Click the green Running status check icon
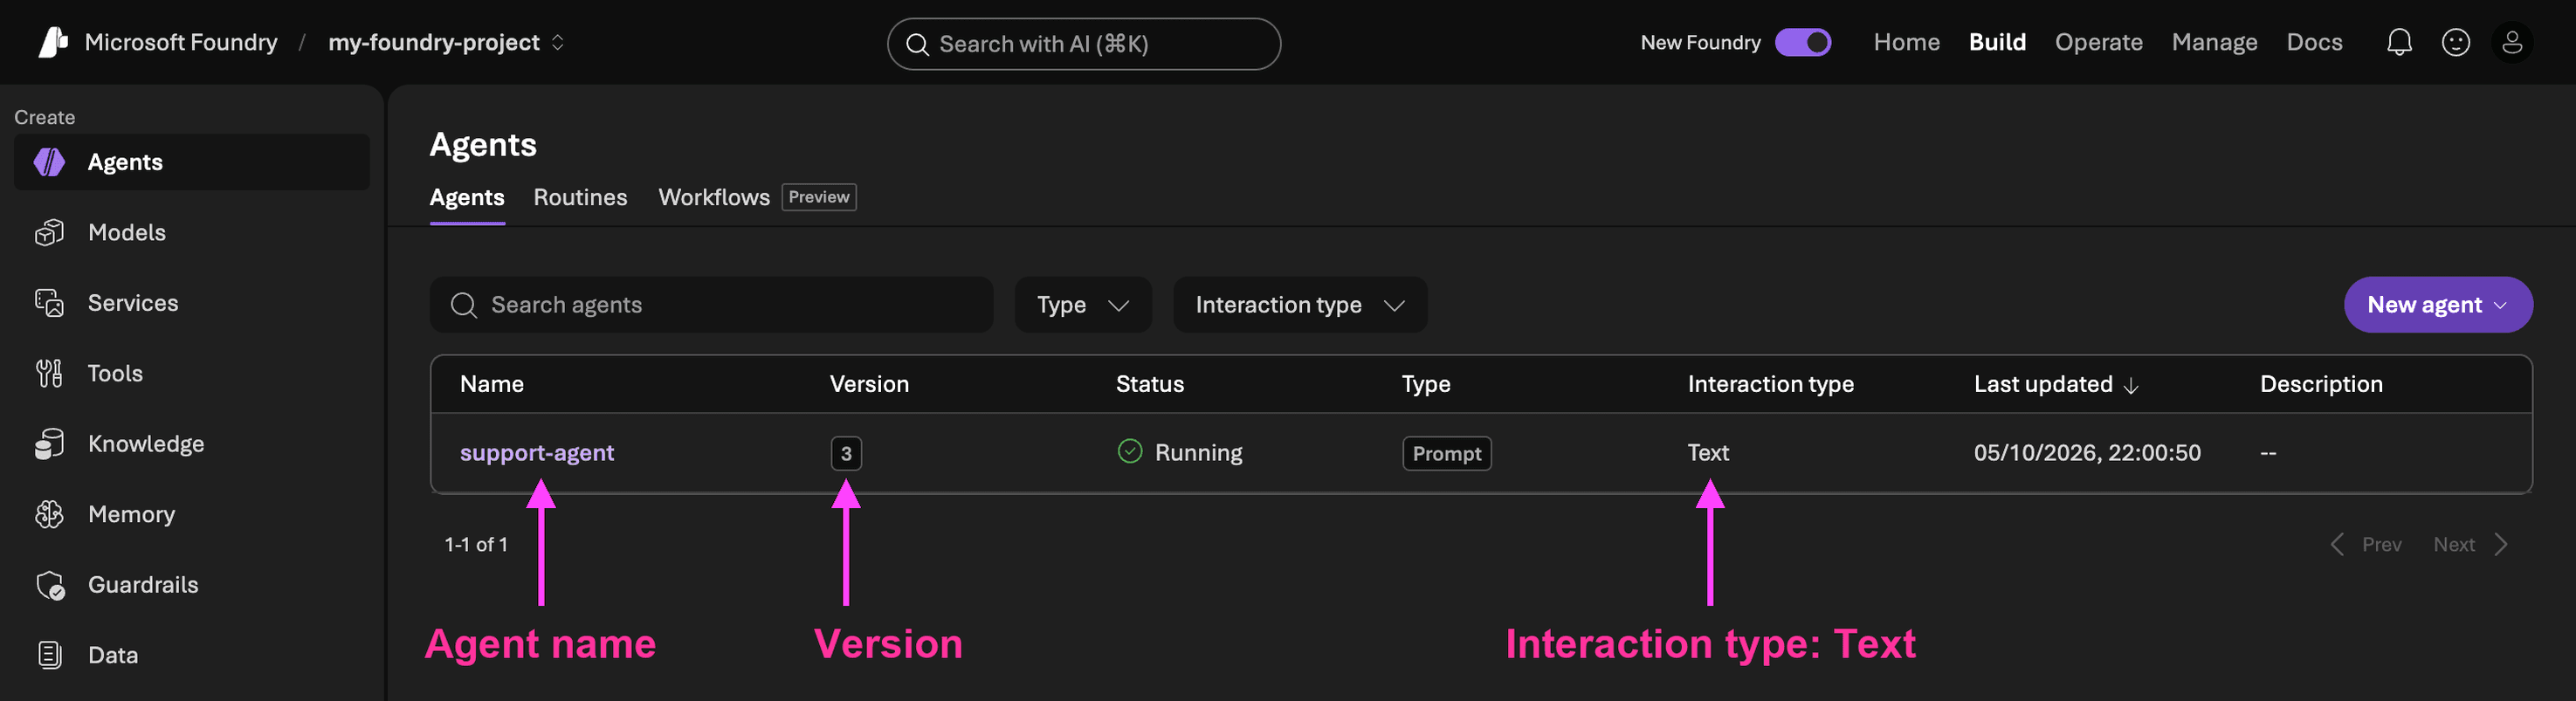Viewport: 2576px width, 701px height. [1129, 452]
